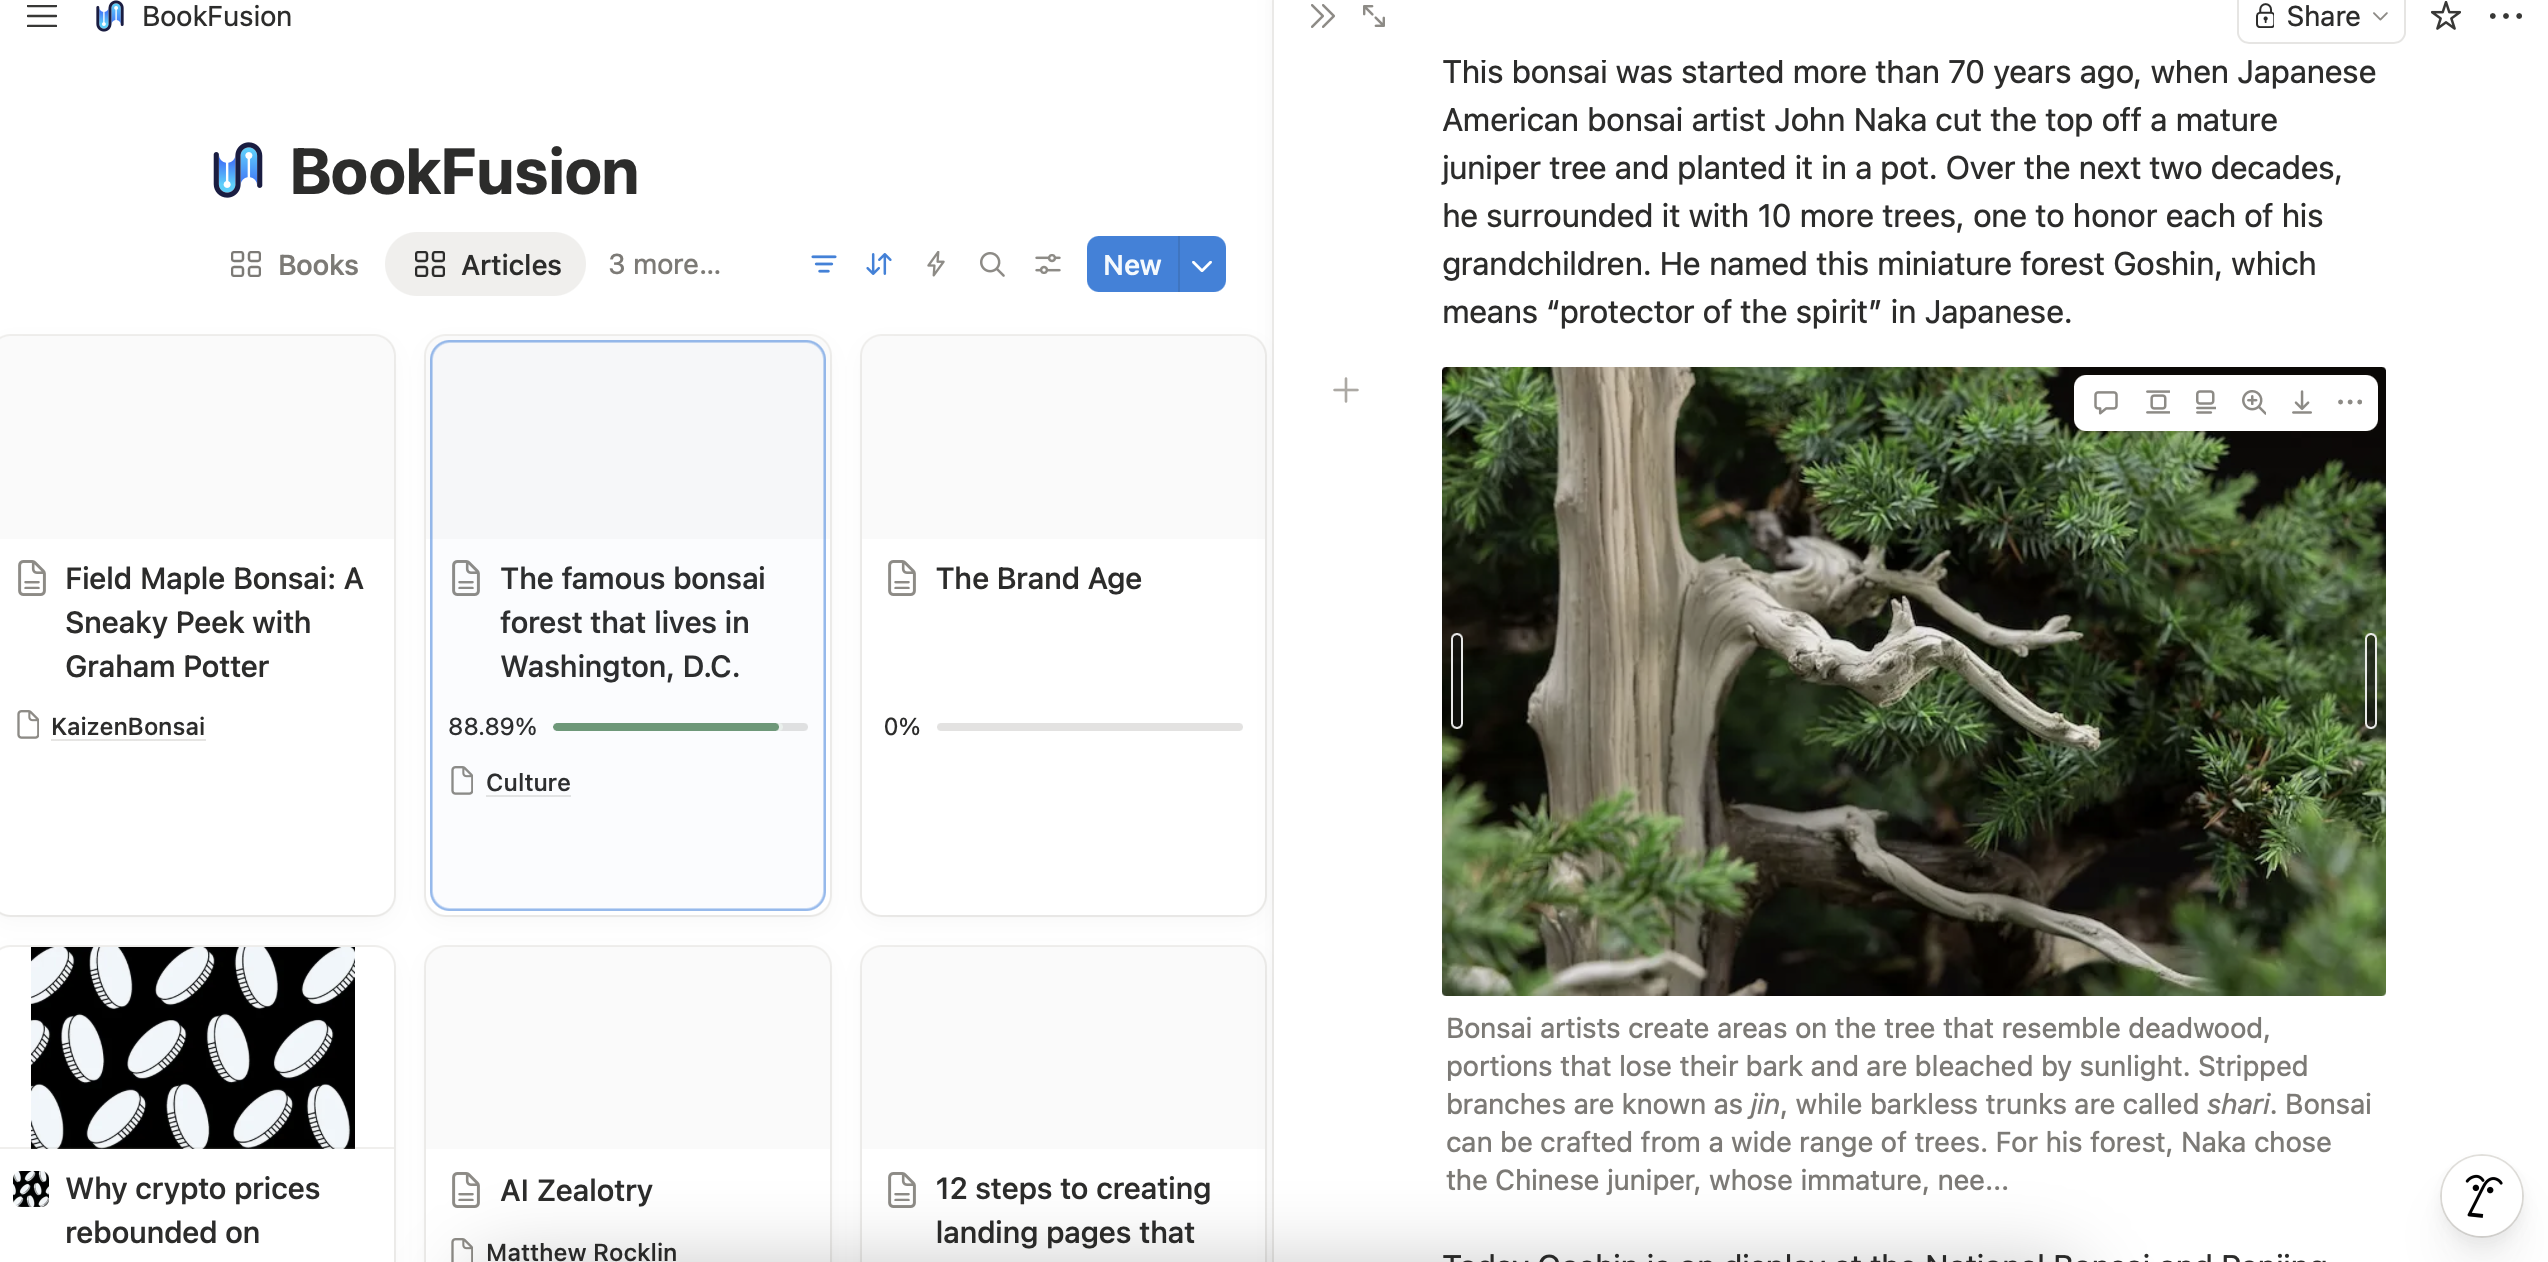2548x1262 pixels.
Task: Open the Matthew Rocklin linked page
Action: pyautogui.click(x=581, y=1250)
